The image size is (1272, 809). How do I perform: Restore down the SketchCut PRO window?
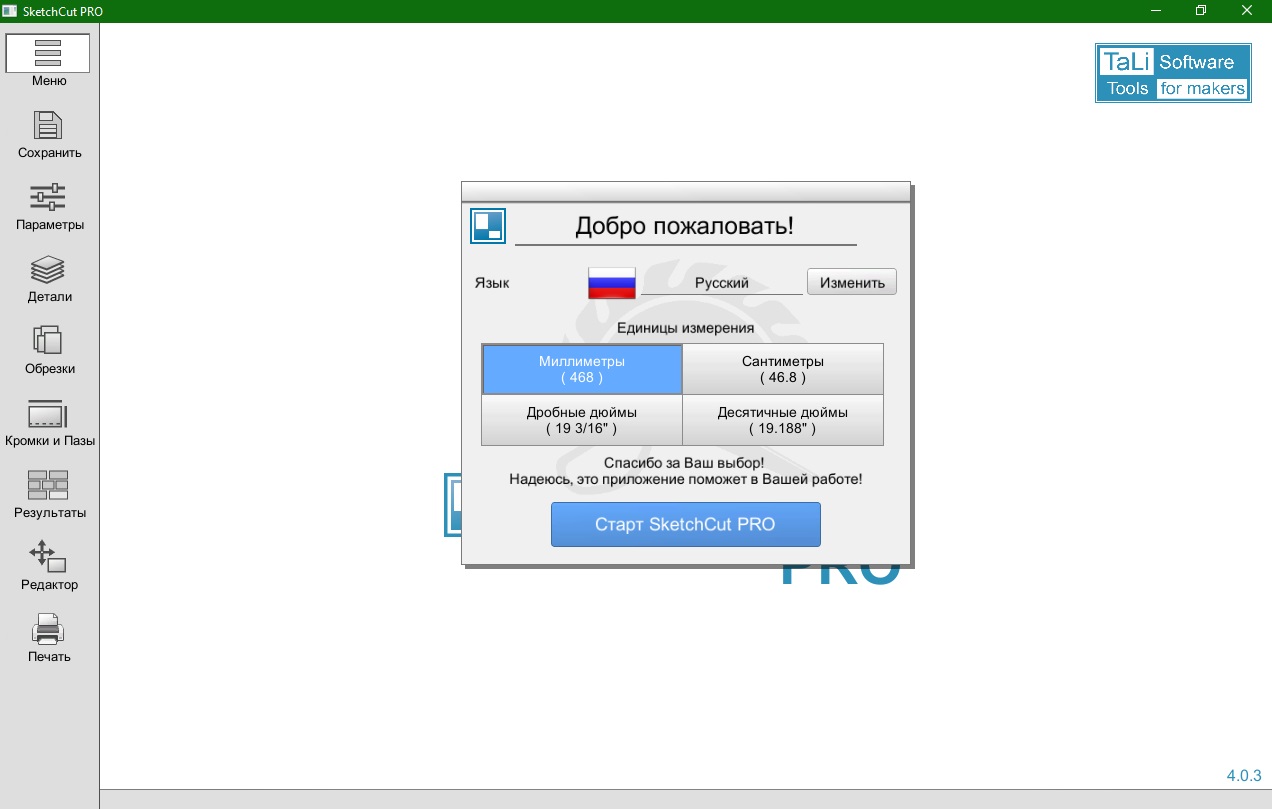point(1201,11)
